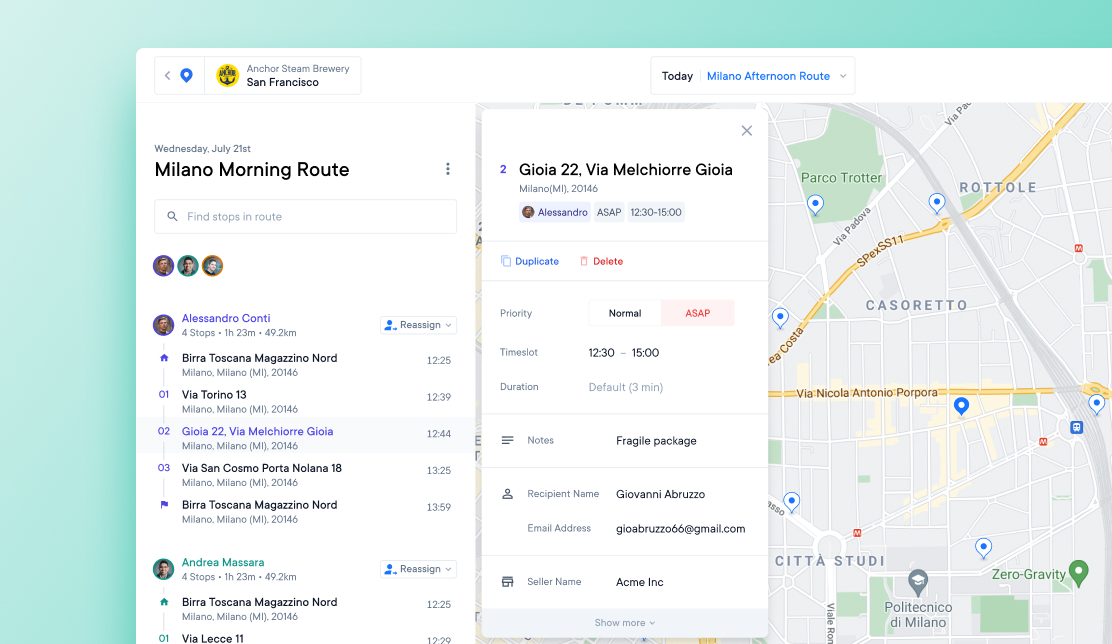The image size is (1112, 644).
Task: Open the Reassign dropdown for Andrea Massara
Action: (x=418, y=568)
